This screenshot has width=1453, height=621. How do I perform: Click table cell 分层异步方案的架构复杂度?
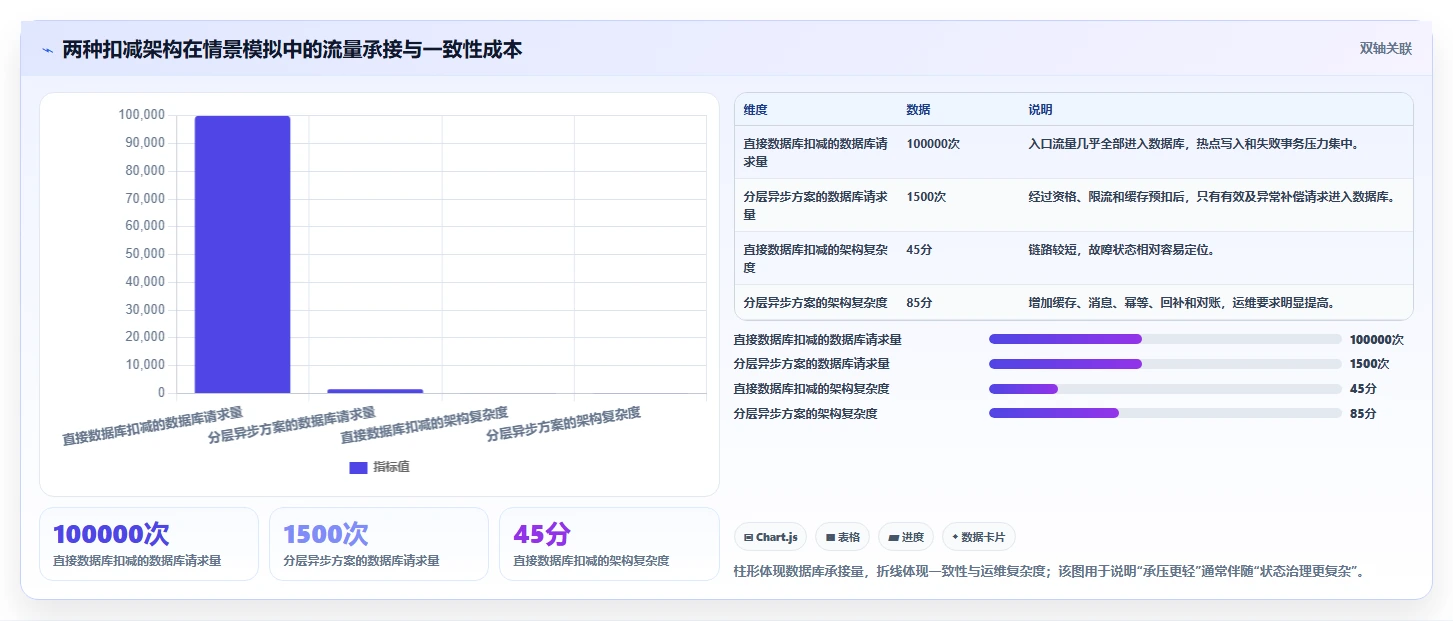tap(815, 302)
